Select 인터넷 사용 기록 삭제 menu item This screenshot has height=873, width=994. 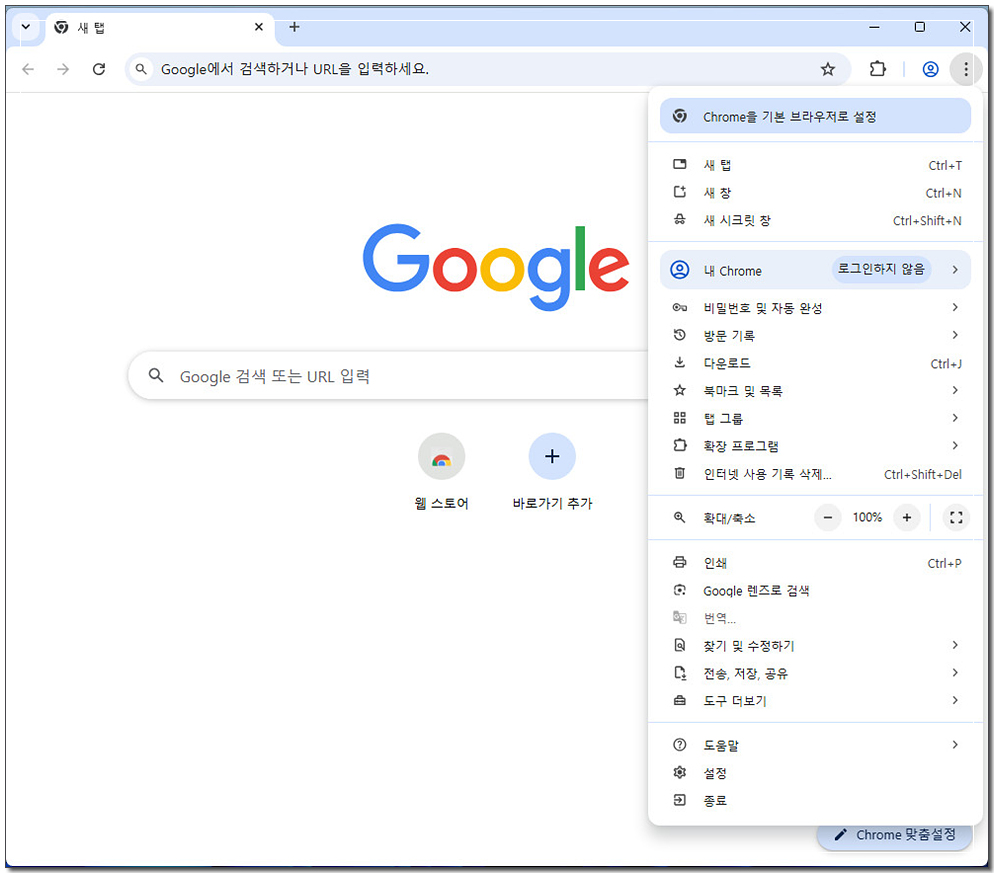pyautogui.click(x=815, y=474)
